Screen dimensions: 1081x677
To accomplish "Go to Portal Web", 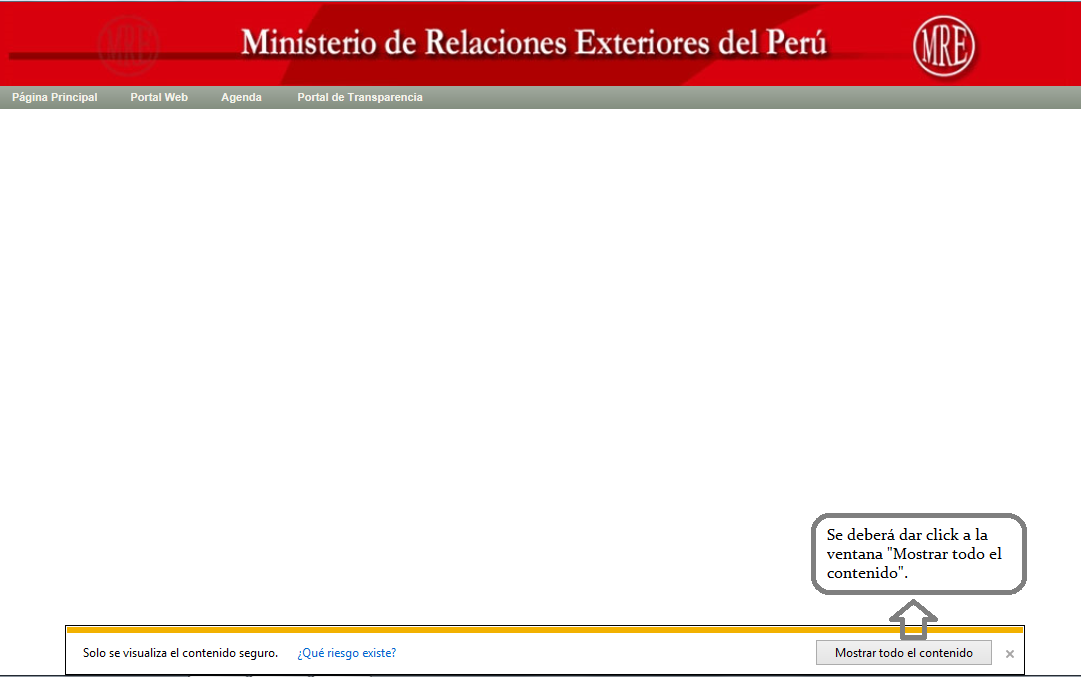I will point(159,97).
